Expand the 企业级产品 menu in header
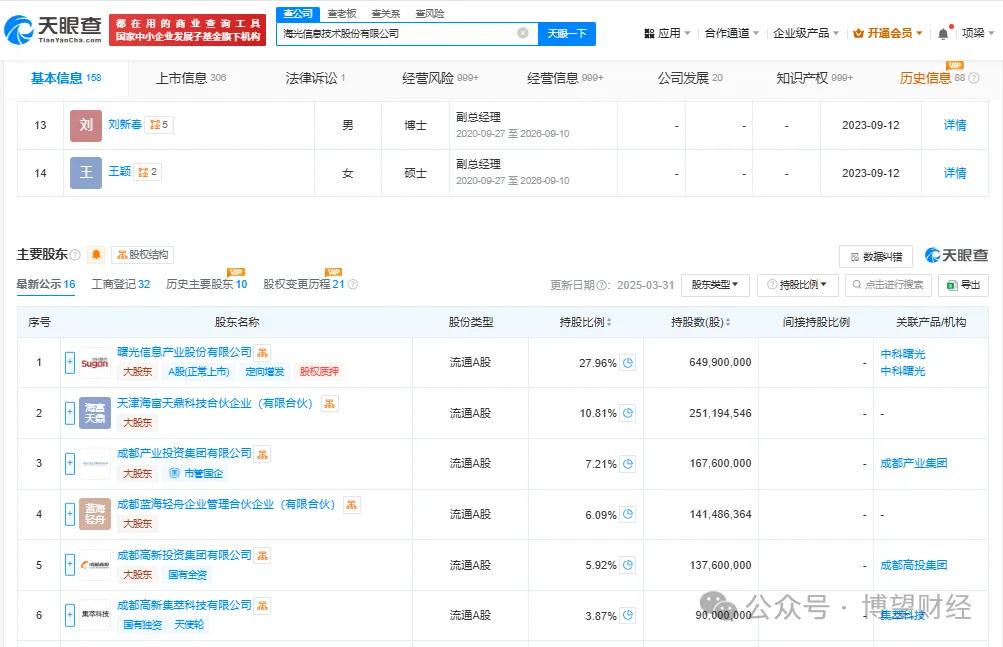 pyautogui.click(x=806, y=33)
